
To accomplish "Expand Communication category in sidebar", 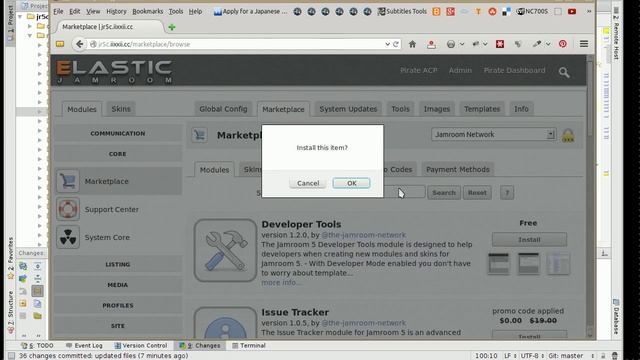I will pos(118,133).
